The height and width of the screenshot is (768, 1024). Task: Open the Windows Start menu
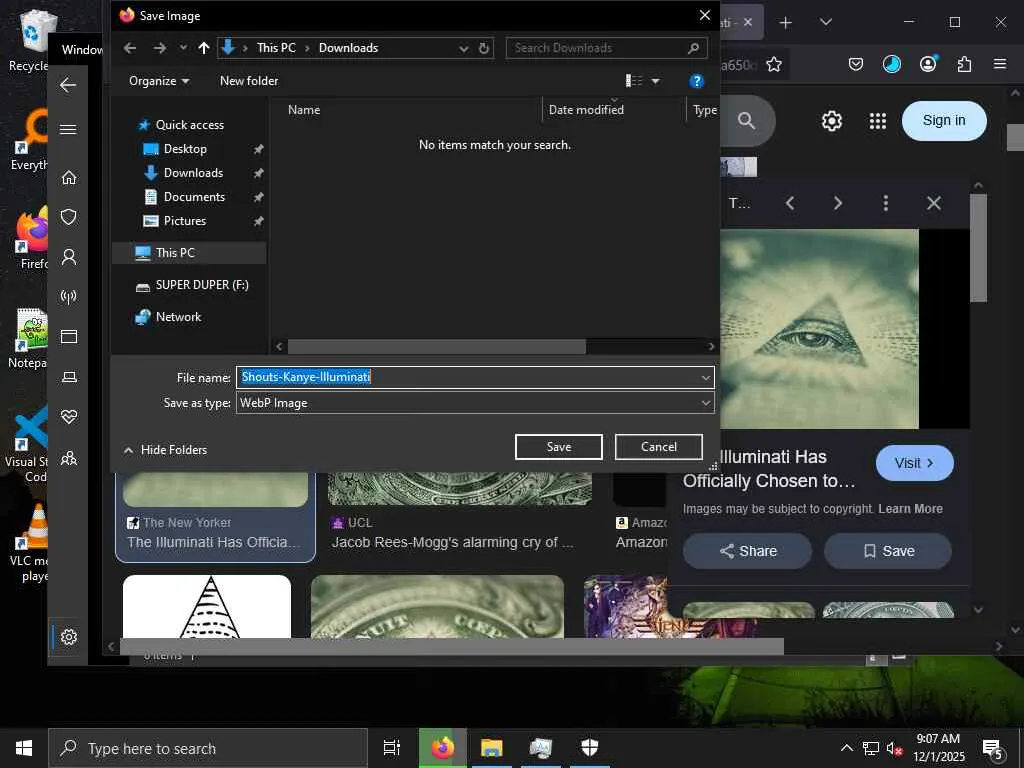pyautogui.click(x=24, y=748)
